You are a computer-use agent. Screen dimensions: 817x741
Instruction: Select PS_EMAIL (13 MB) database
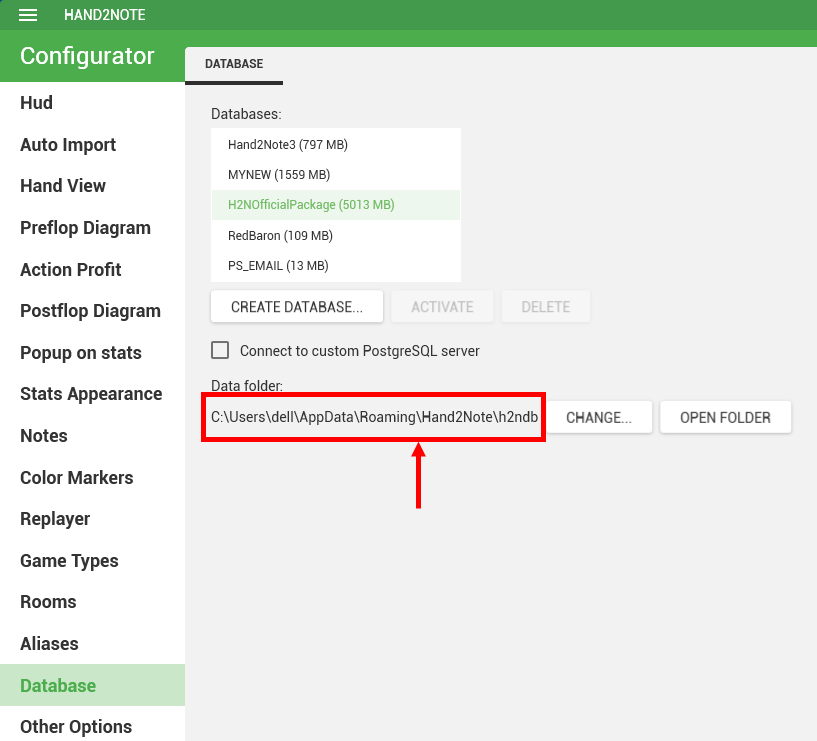[x=336, y=266]
